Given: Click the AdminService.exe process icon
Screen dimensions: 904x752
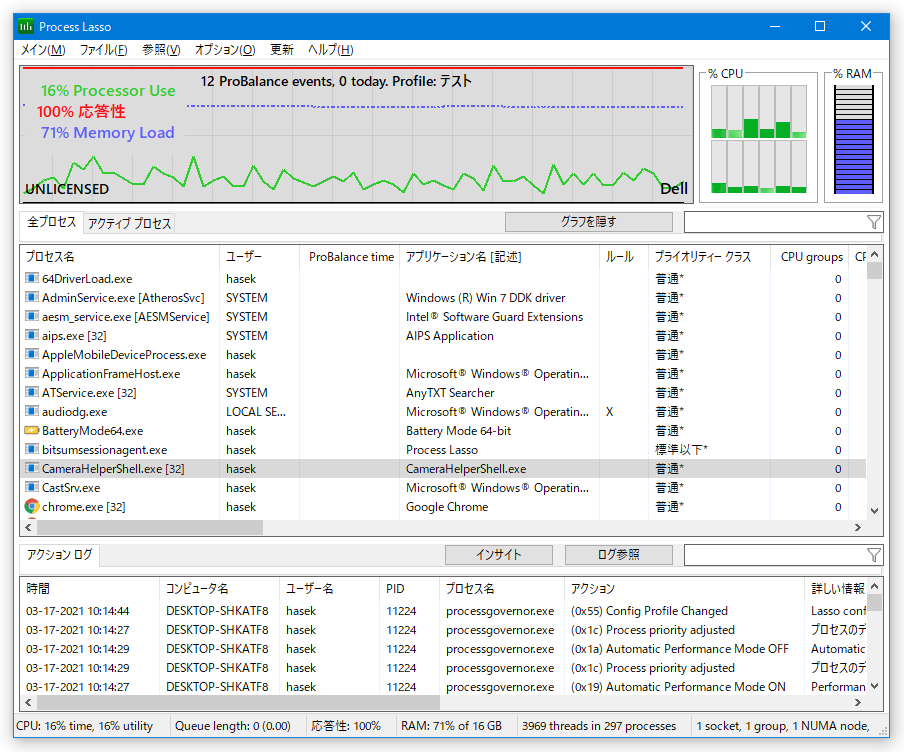Looking at the screenshot, I should pyautogui.click(x=32, y=298).
